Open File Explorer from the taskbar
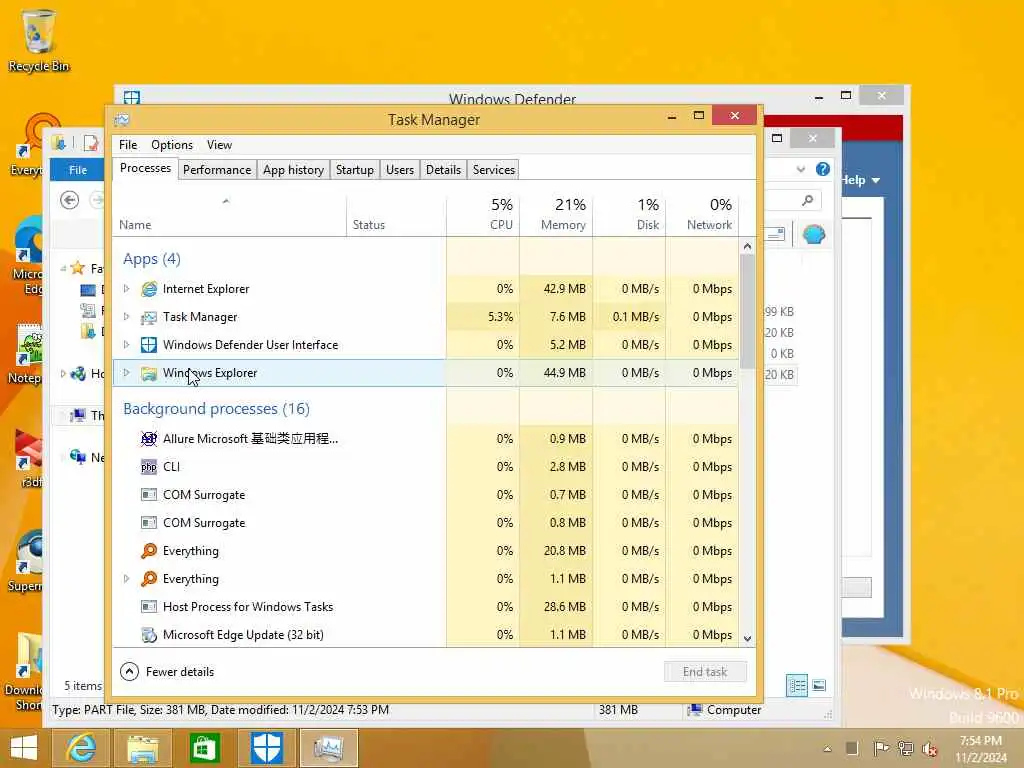Screen dimensions: 1024x768 143,748
